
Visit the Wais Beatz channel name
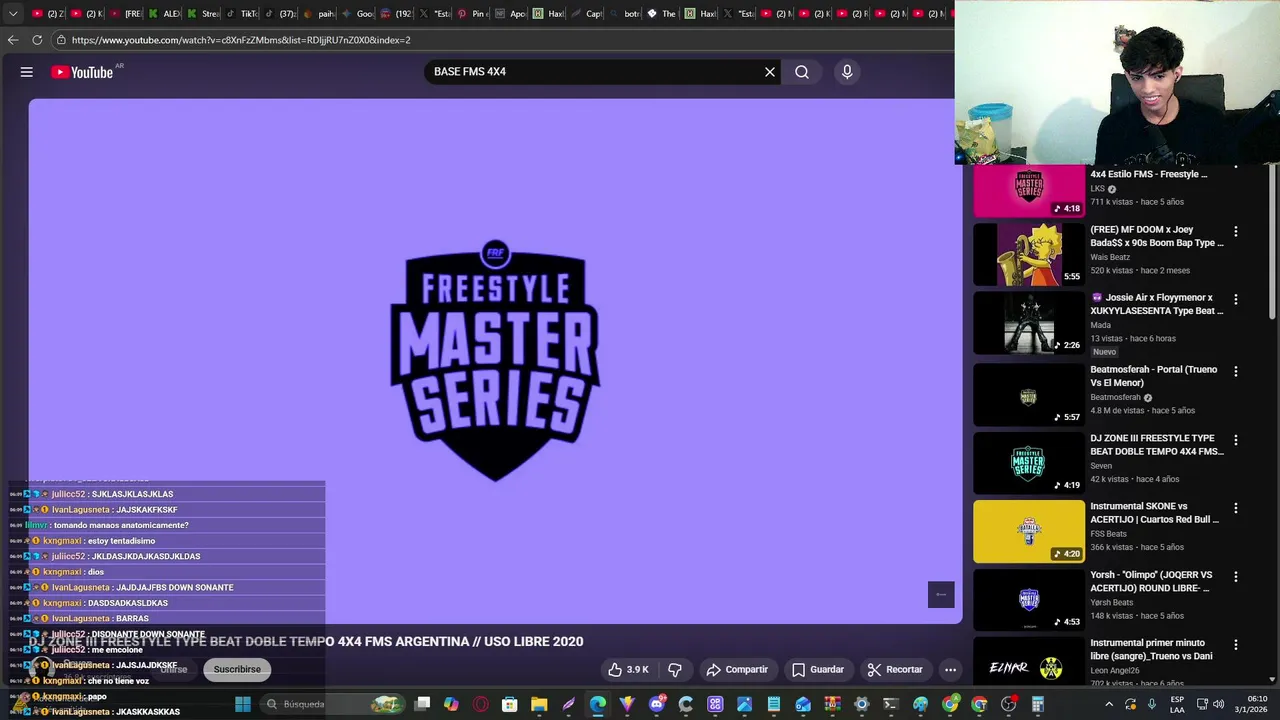[1110, 257]
